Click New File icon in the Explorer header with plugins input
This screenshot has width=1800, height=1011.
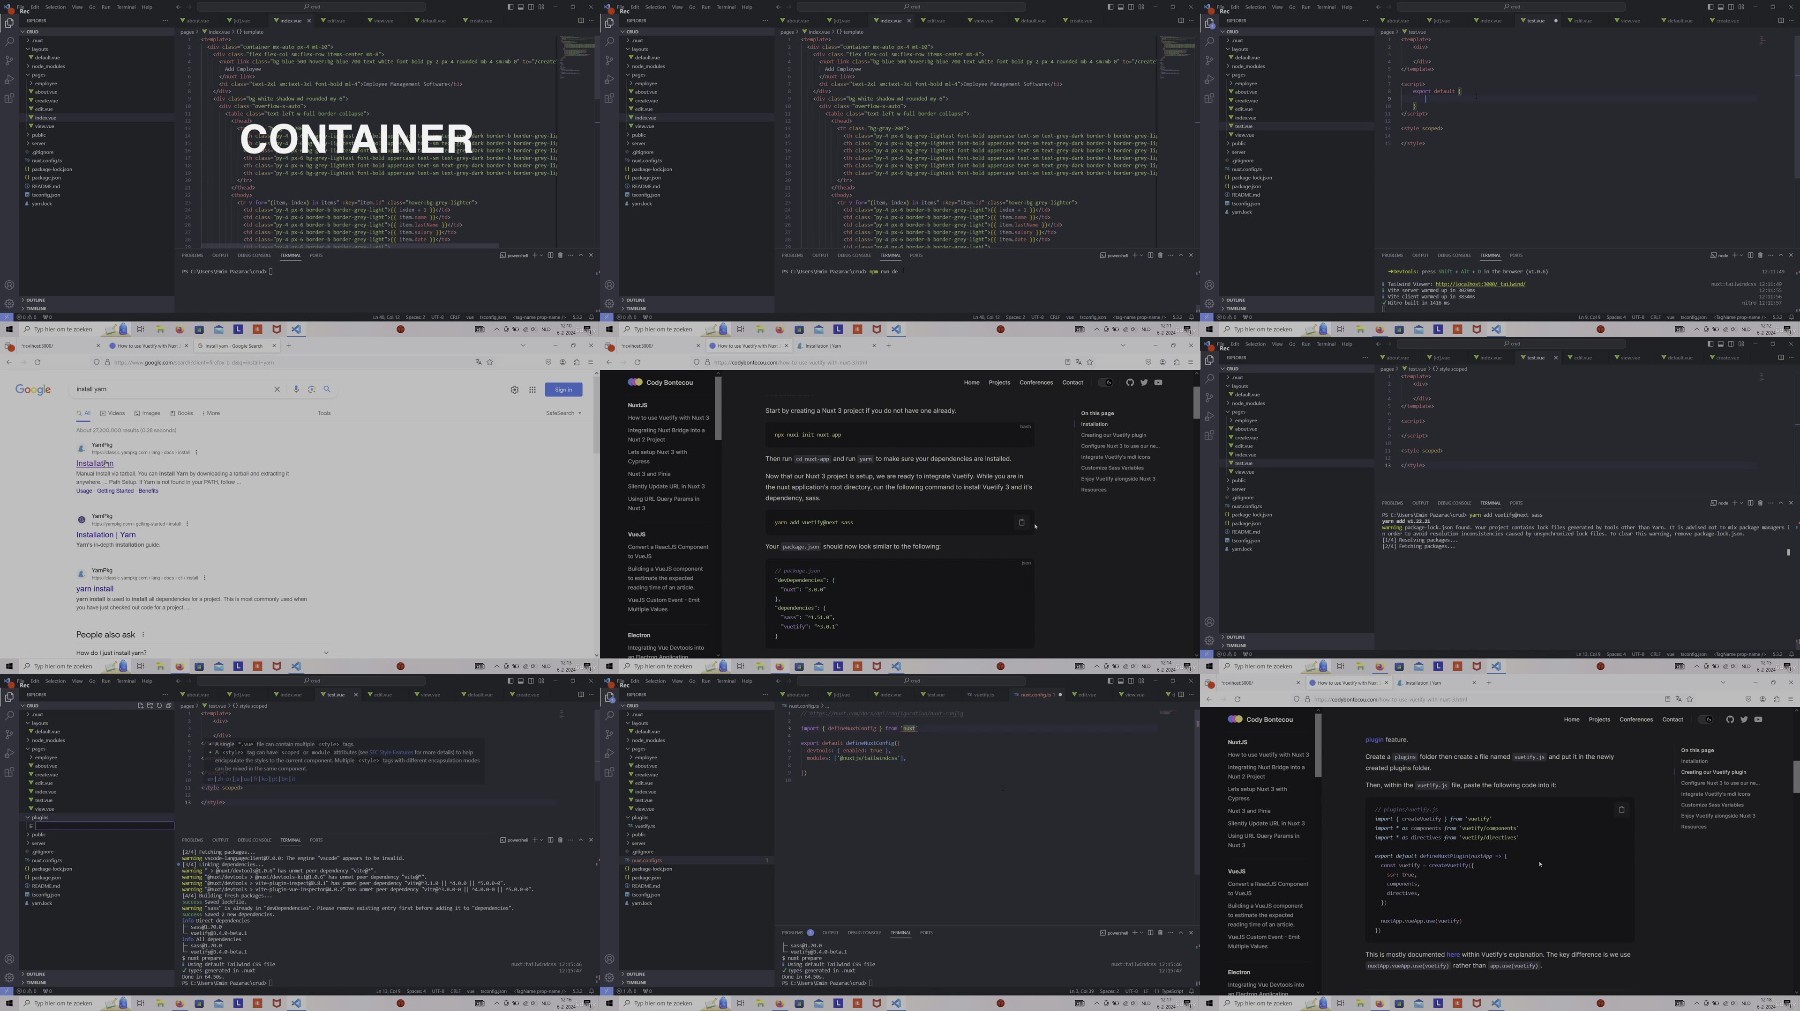click(140, 705)
